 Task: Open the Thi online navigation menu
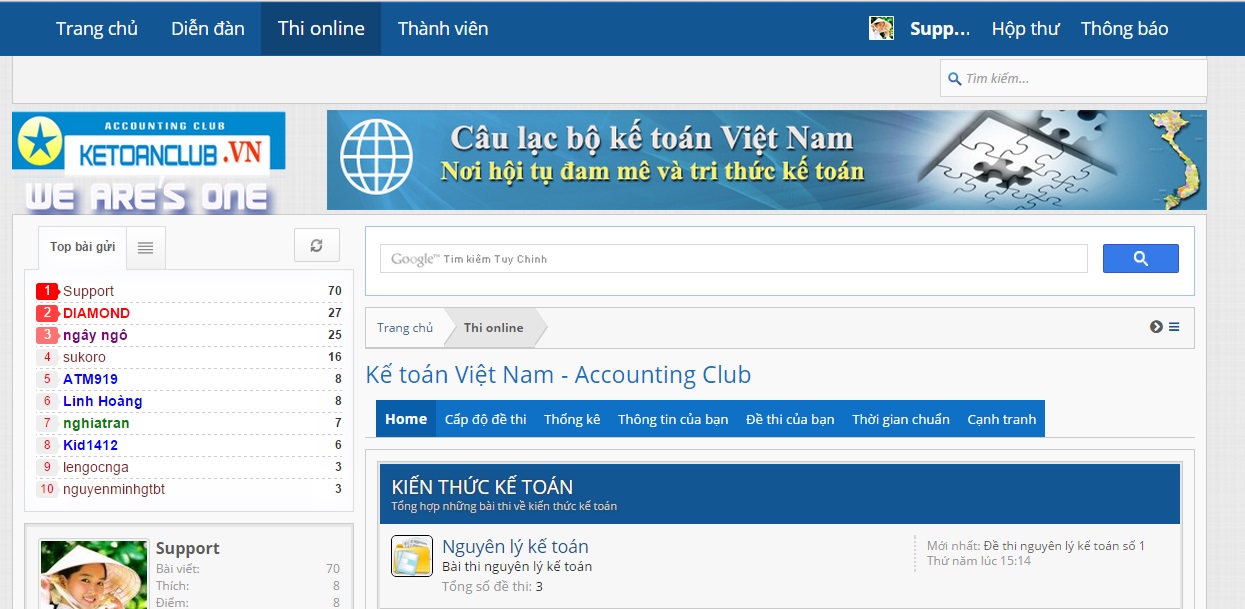pos(321,28)
